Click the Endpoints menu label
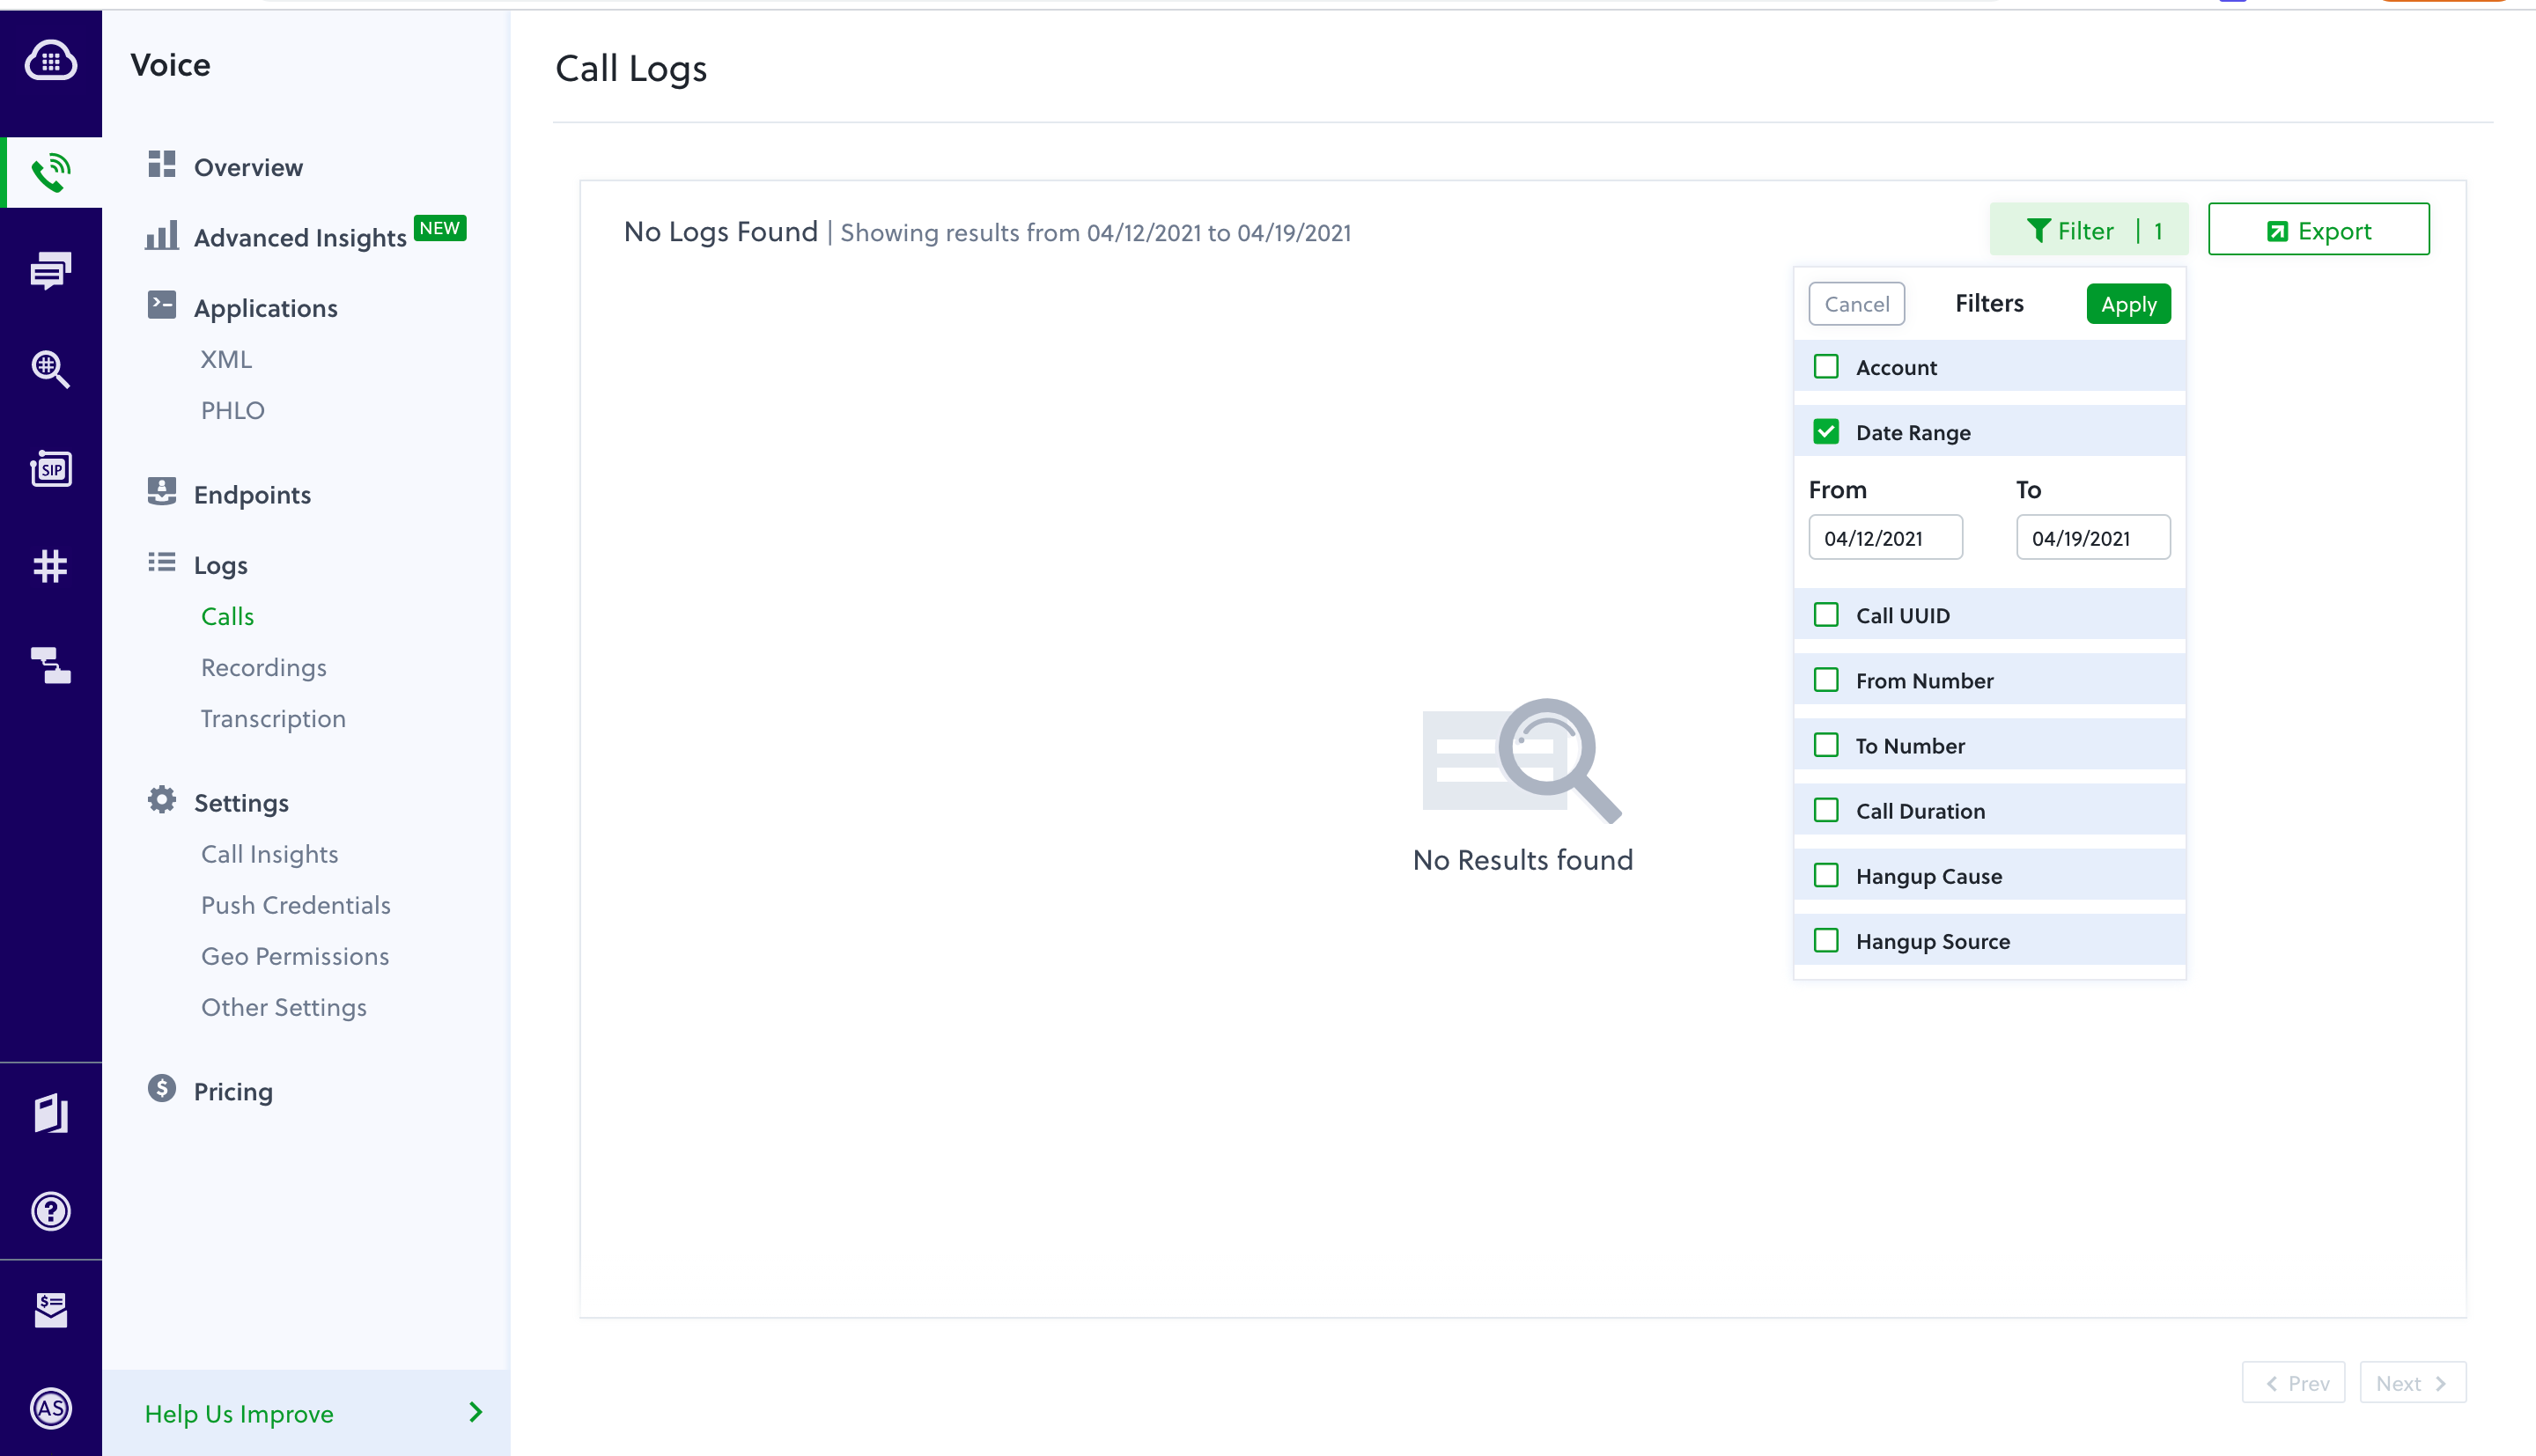Image resolution: width=2536 pixels, height=1456 pixels. click(252, 494)
